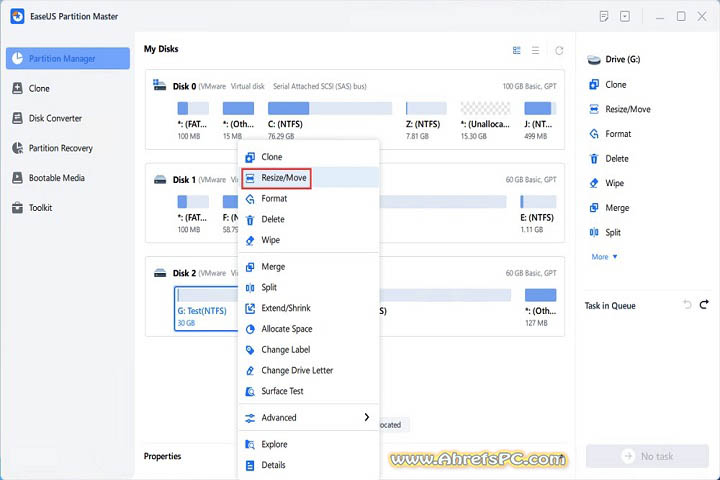The height and width of the screenshot is (480, 720).
Task: Open Partition Manager in sidebar
Action: pyautogui.click(x=68, y=58)
